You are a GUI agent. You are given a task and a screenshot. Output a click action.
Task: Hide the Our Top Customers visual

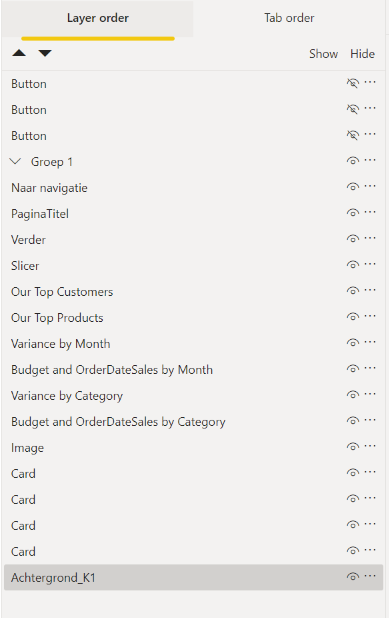tap(353, 291)
